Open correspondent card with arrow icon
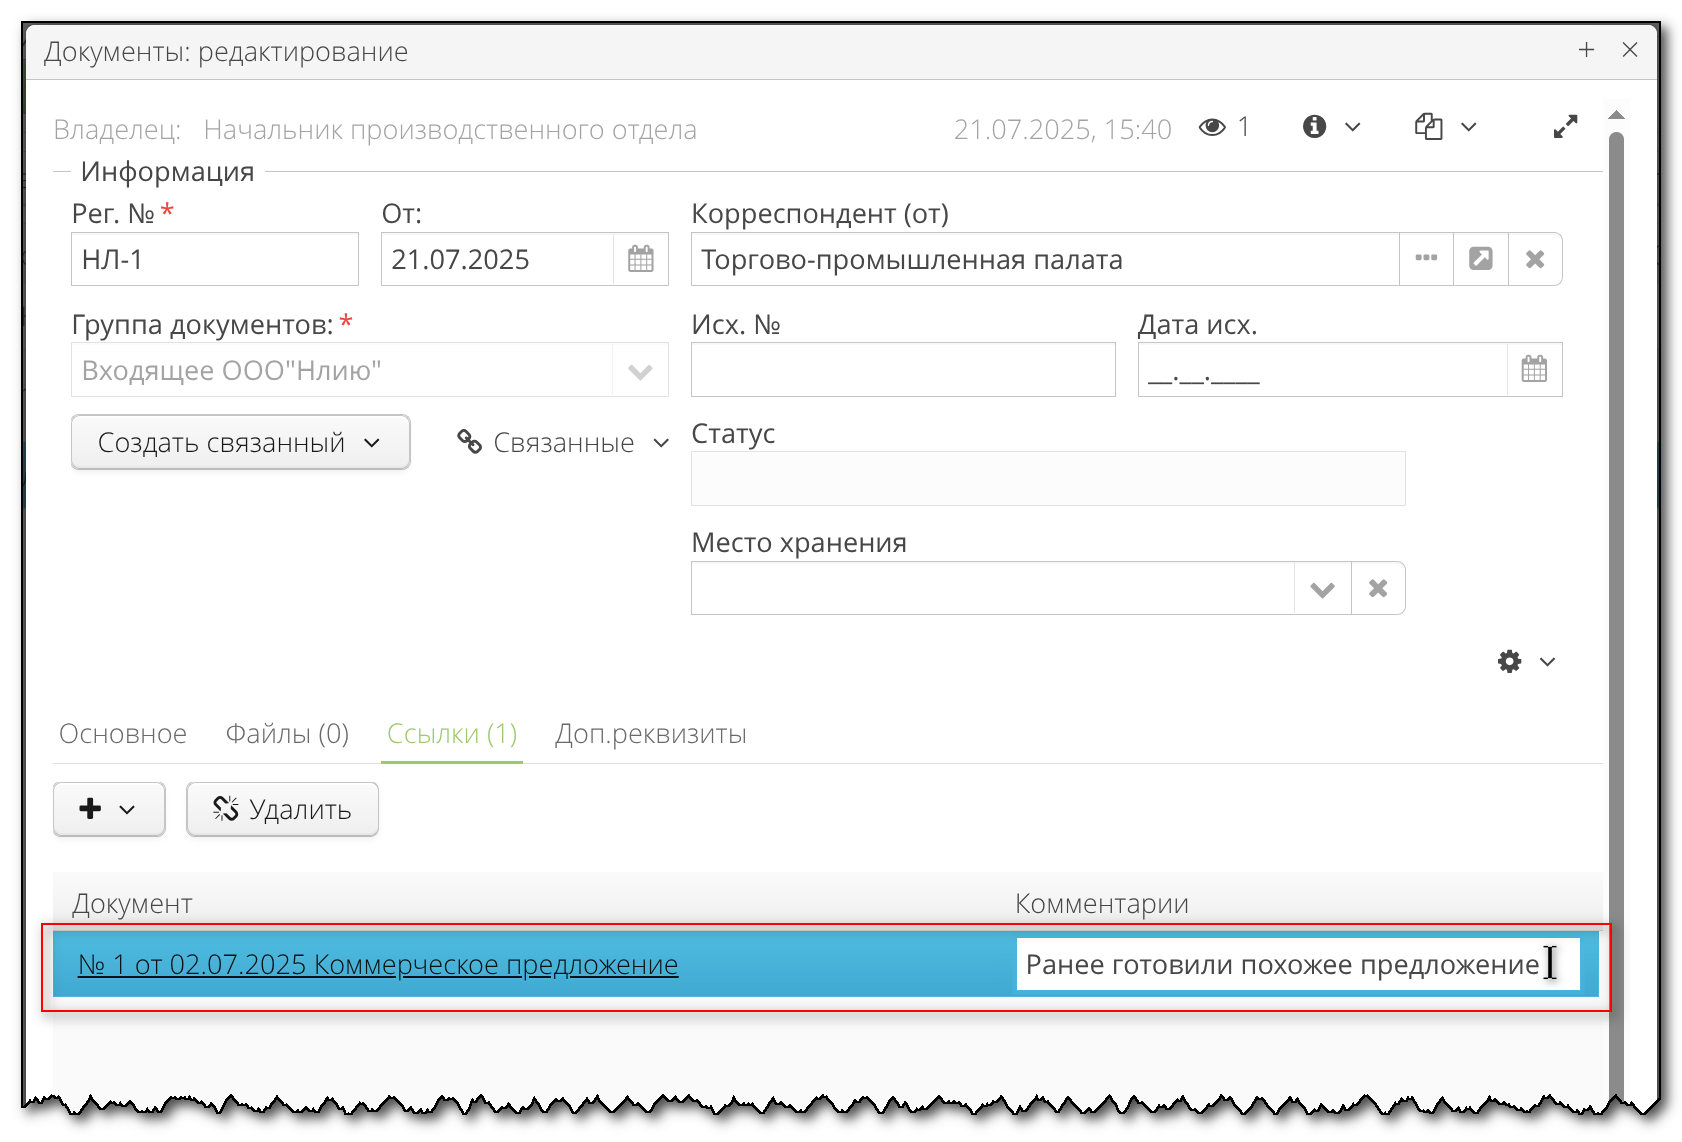This screenshot has height=1142, width=1682. pyautogui.click(x=1481, y=259)
